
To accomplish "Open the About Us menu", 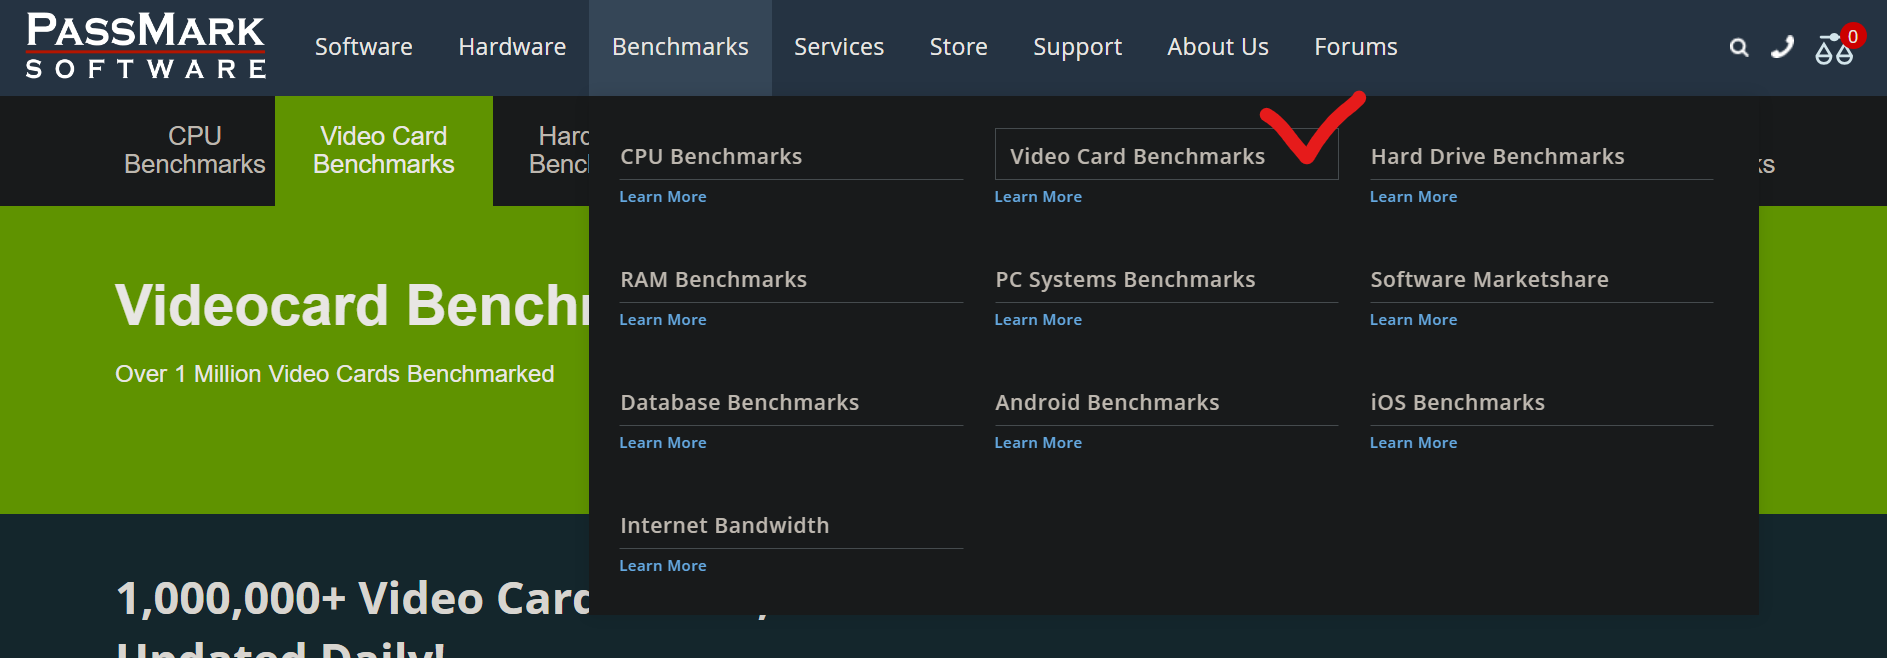I will [1218, 47].
